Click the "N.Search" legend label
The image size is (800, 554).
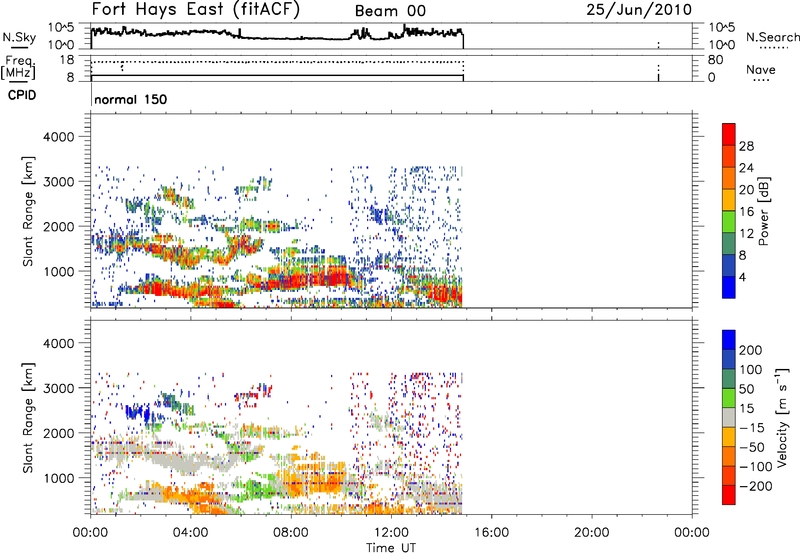click(772, 37)
